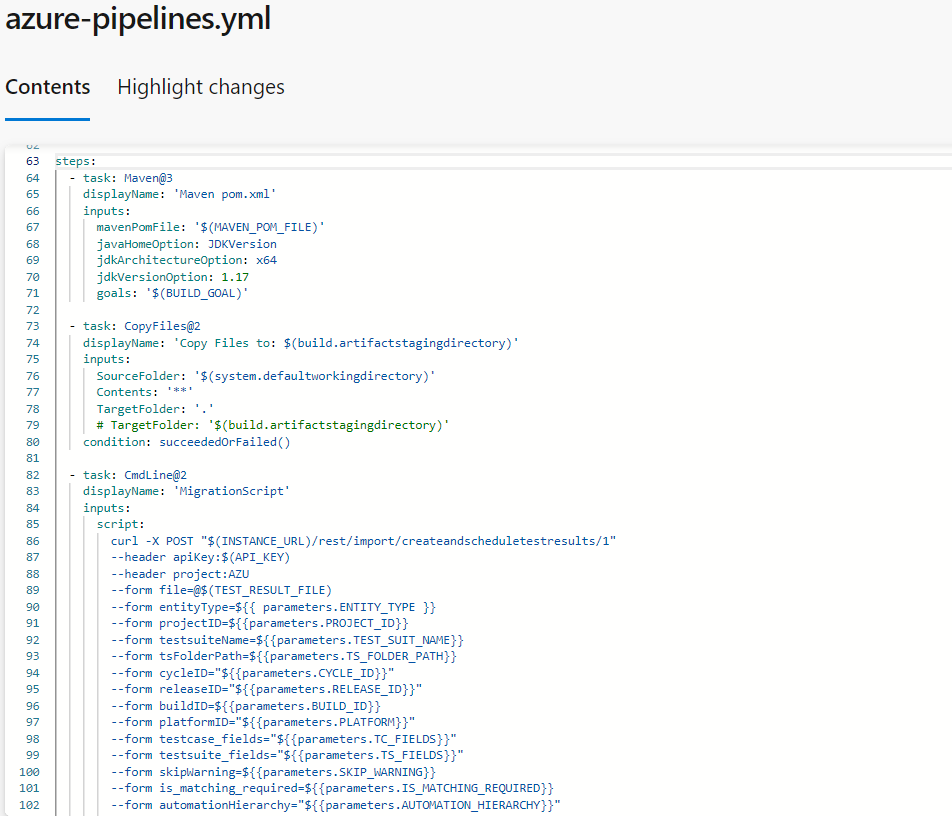This screenshot has height=816, width=952.
Task: Select the Contents tab
Action: (x=47, y=87)
